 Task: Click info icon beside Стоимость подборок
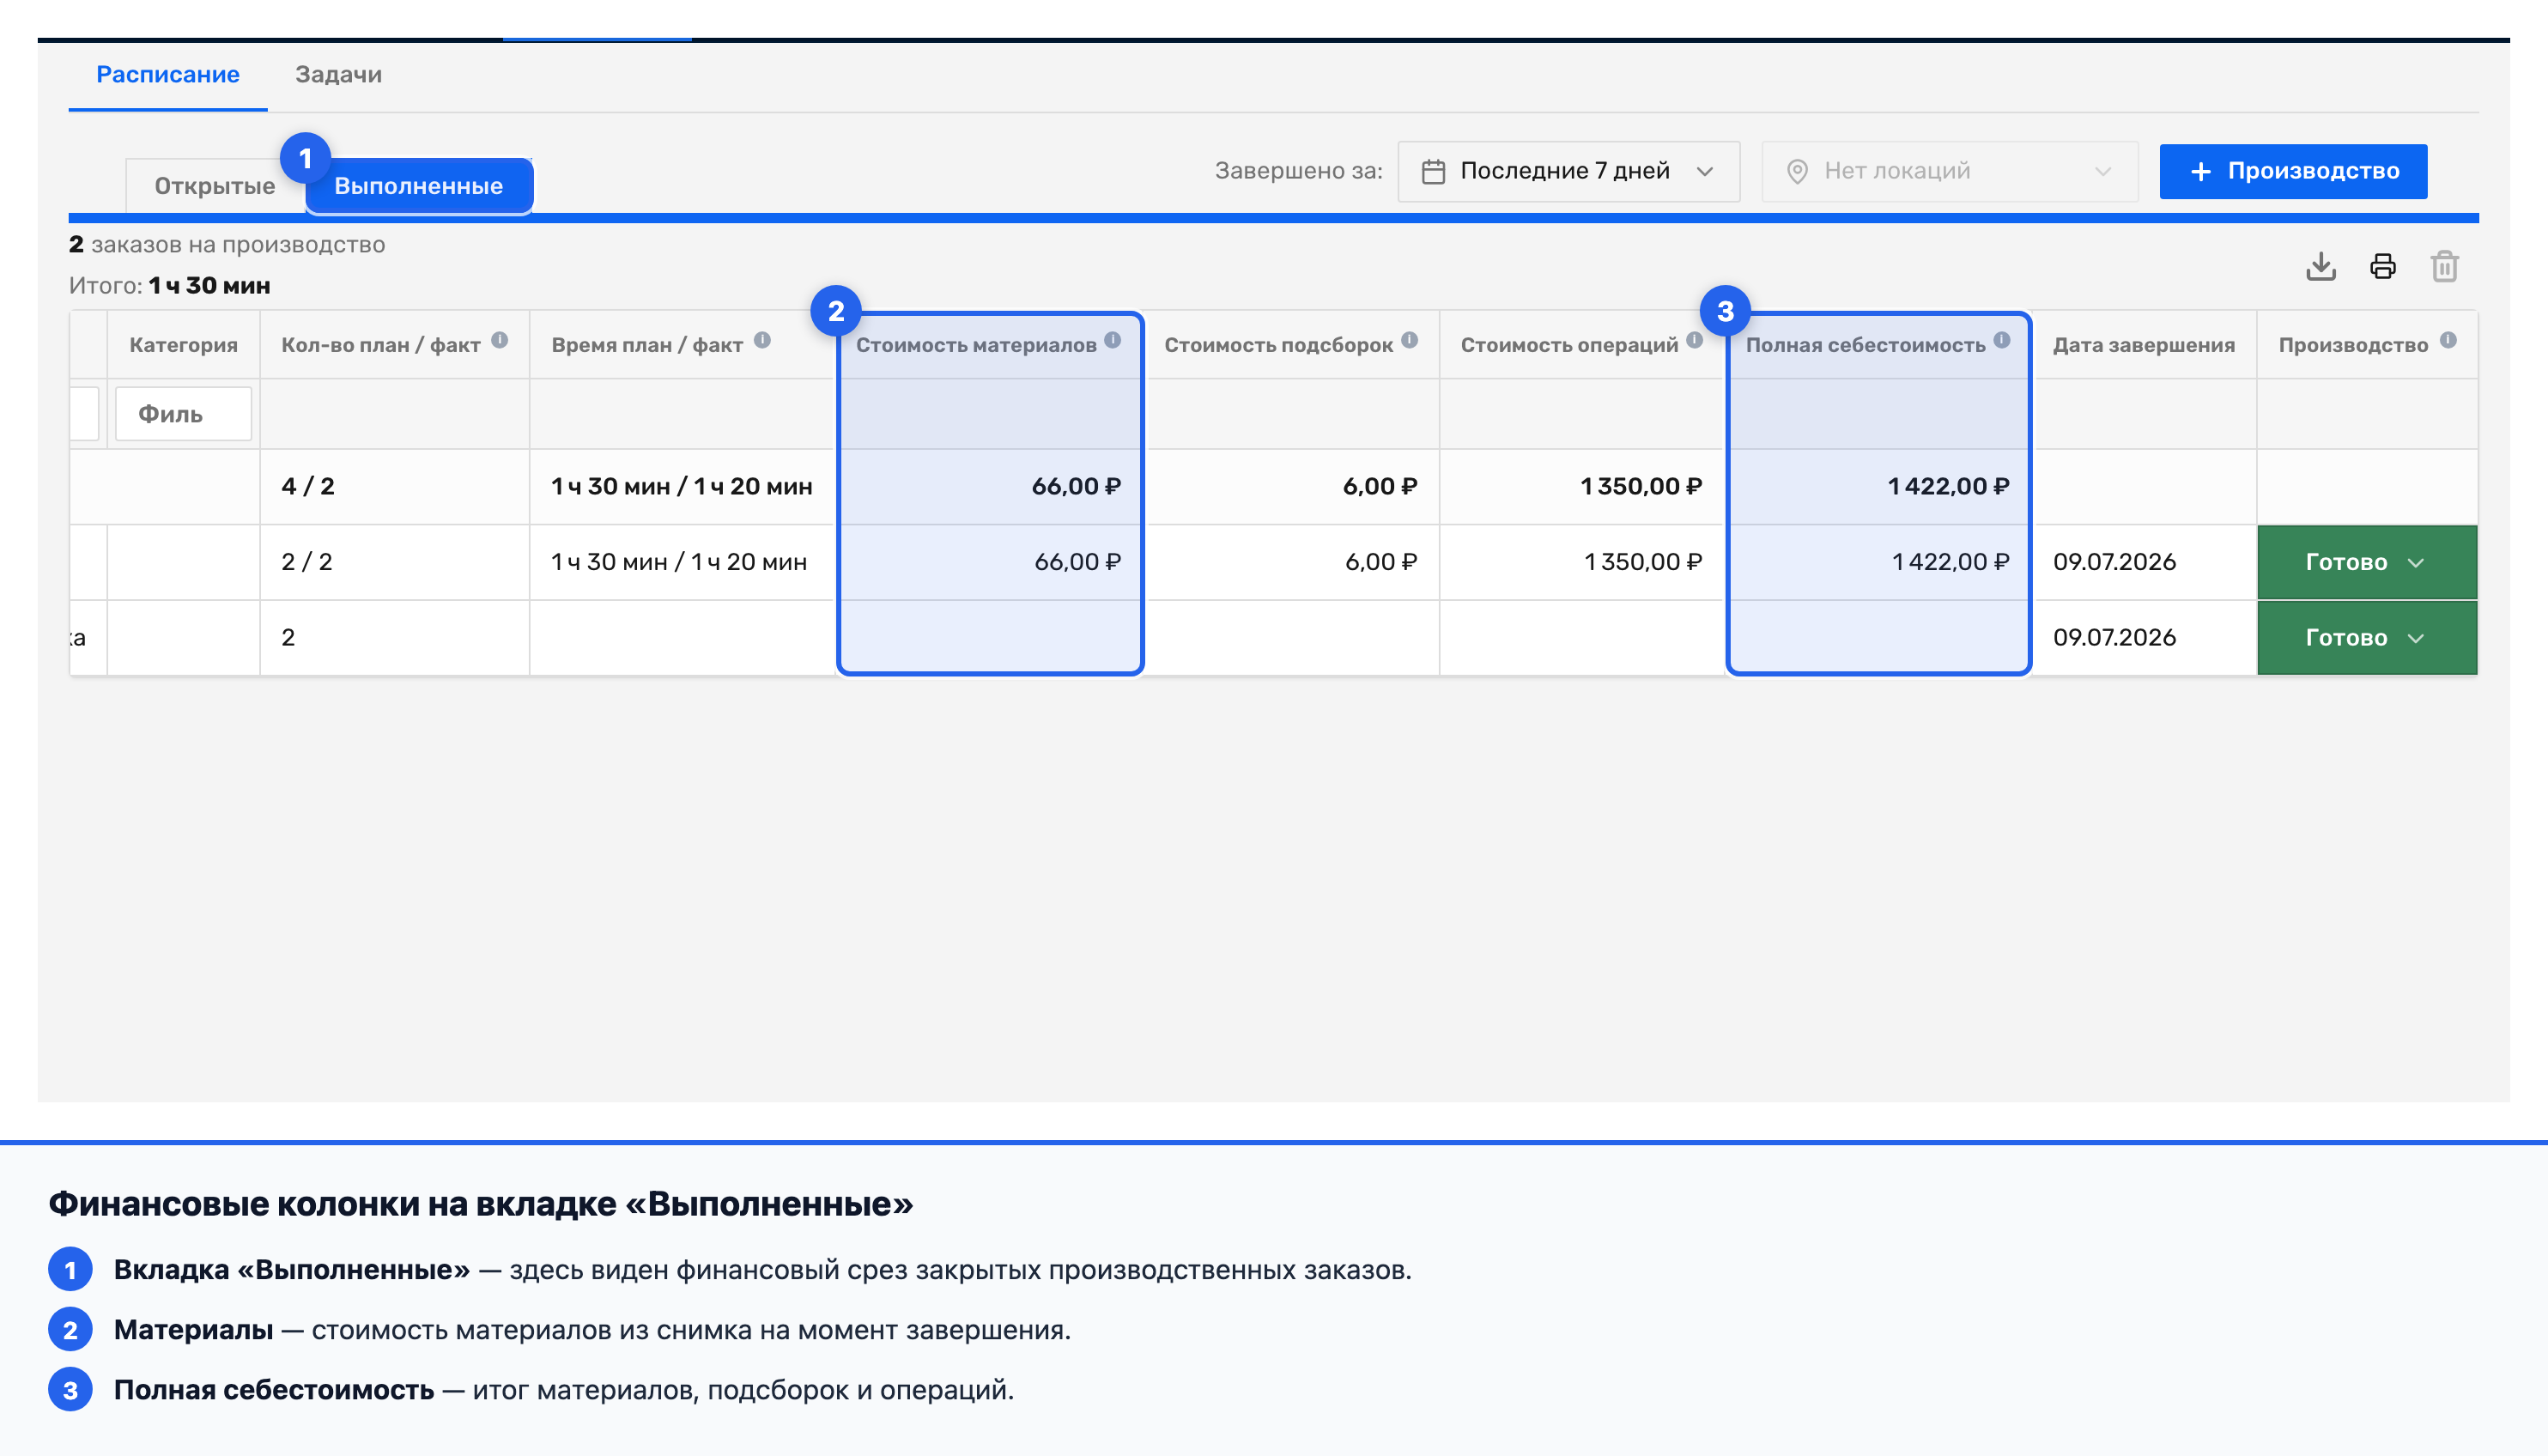pos(1410,340)
